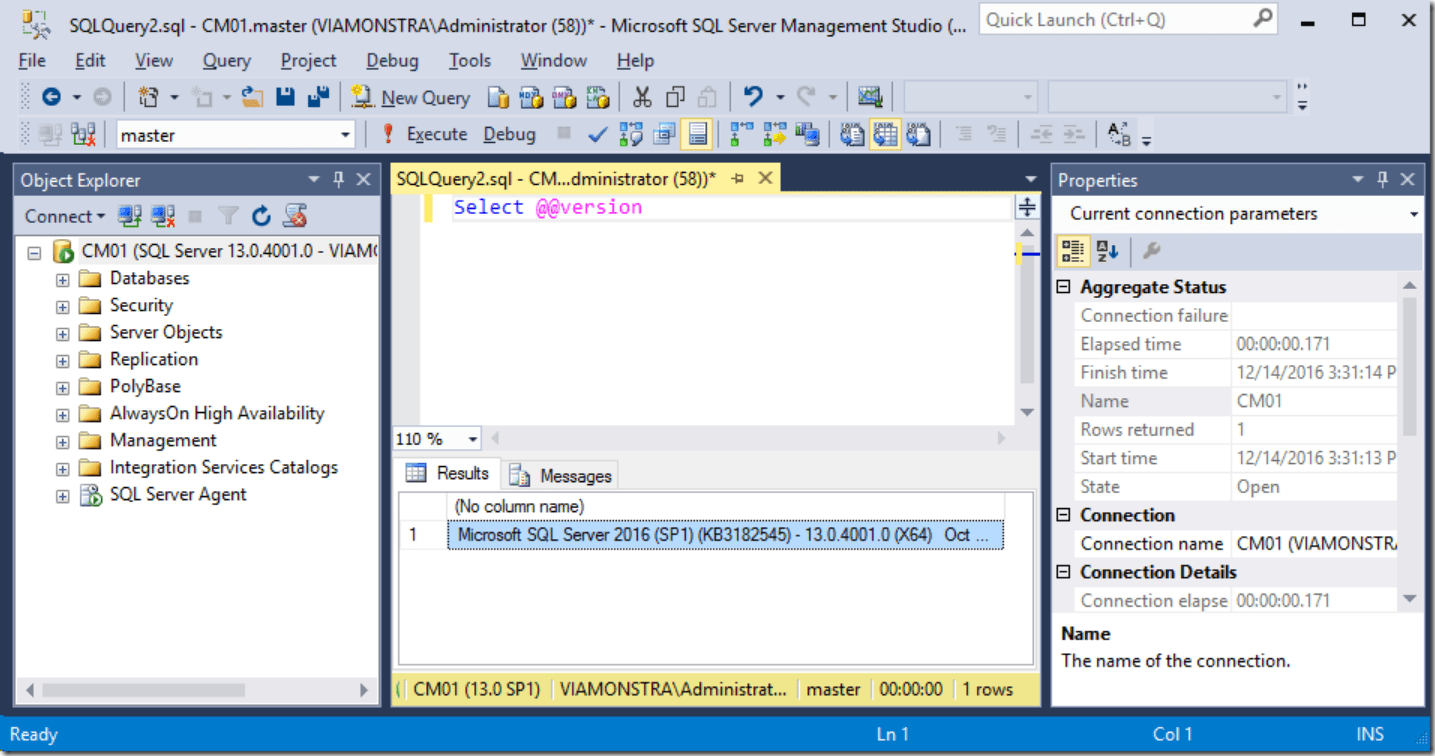Open the Query menu
The width and height of the screenshot is (1435, 756).
(x=227, y=61)
